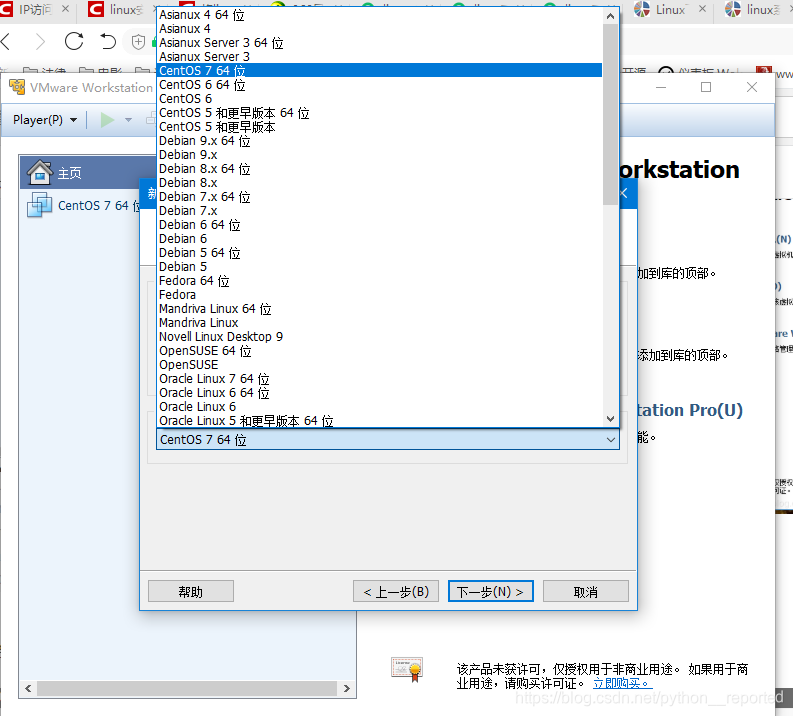Pick Oracle Linux 6 entry
The height and width of the screenshot is (716, 793).
[379, 407]
